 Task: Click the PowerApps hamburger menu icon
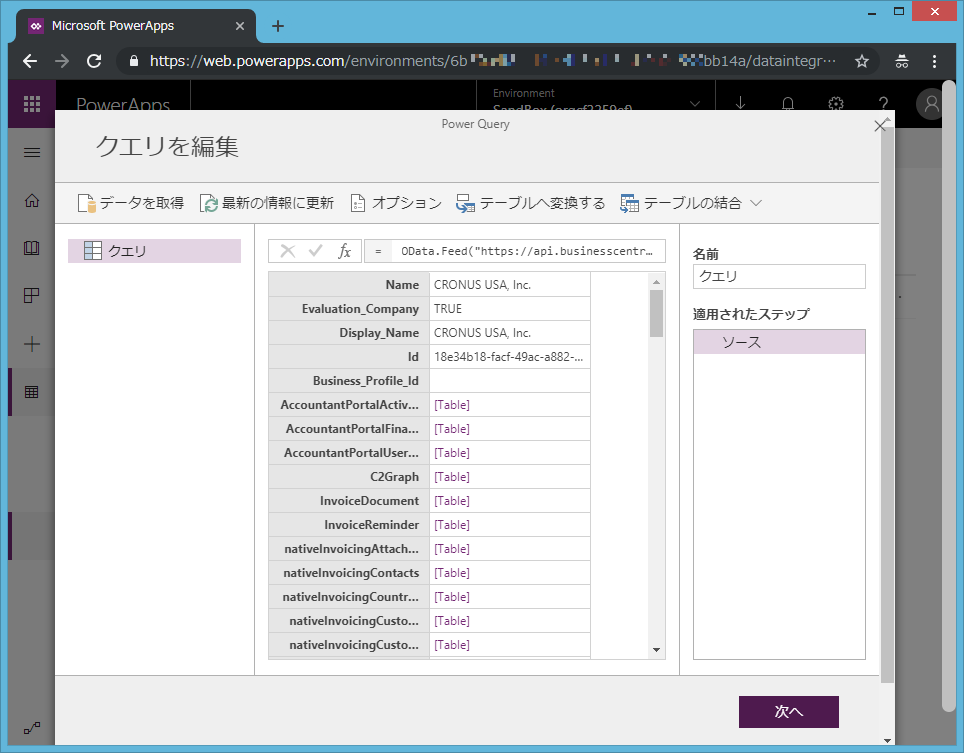[32, 153]
